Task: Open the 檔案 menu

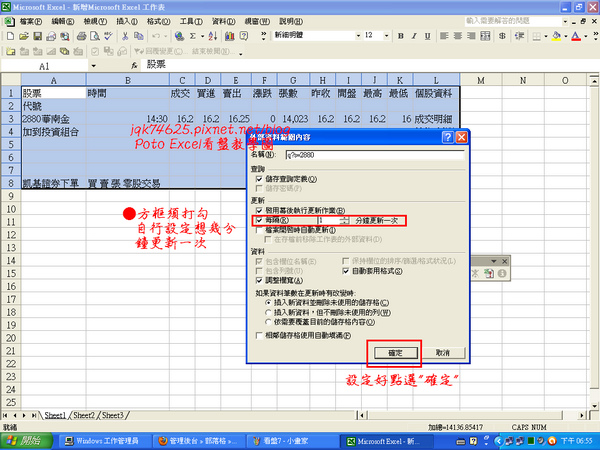Action: click(x=31, y=21)
